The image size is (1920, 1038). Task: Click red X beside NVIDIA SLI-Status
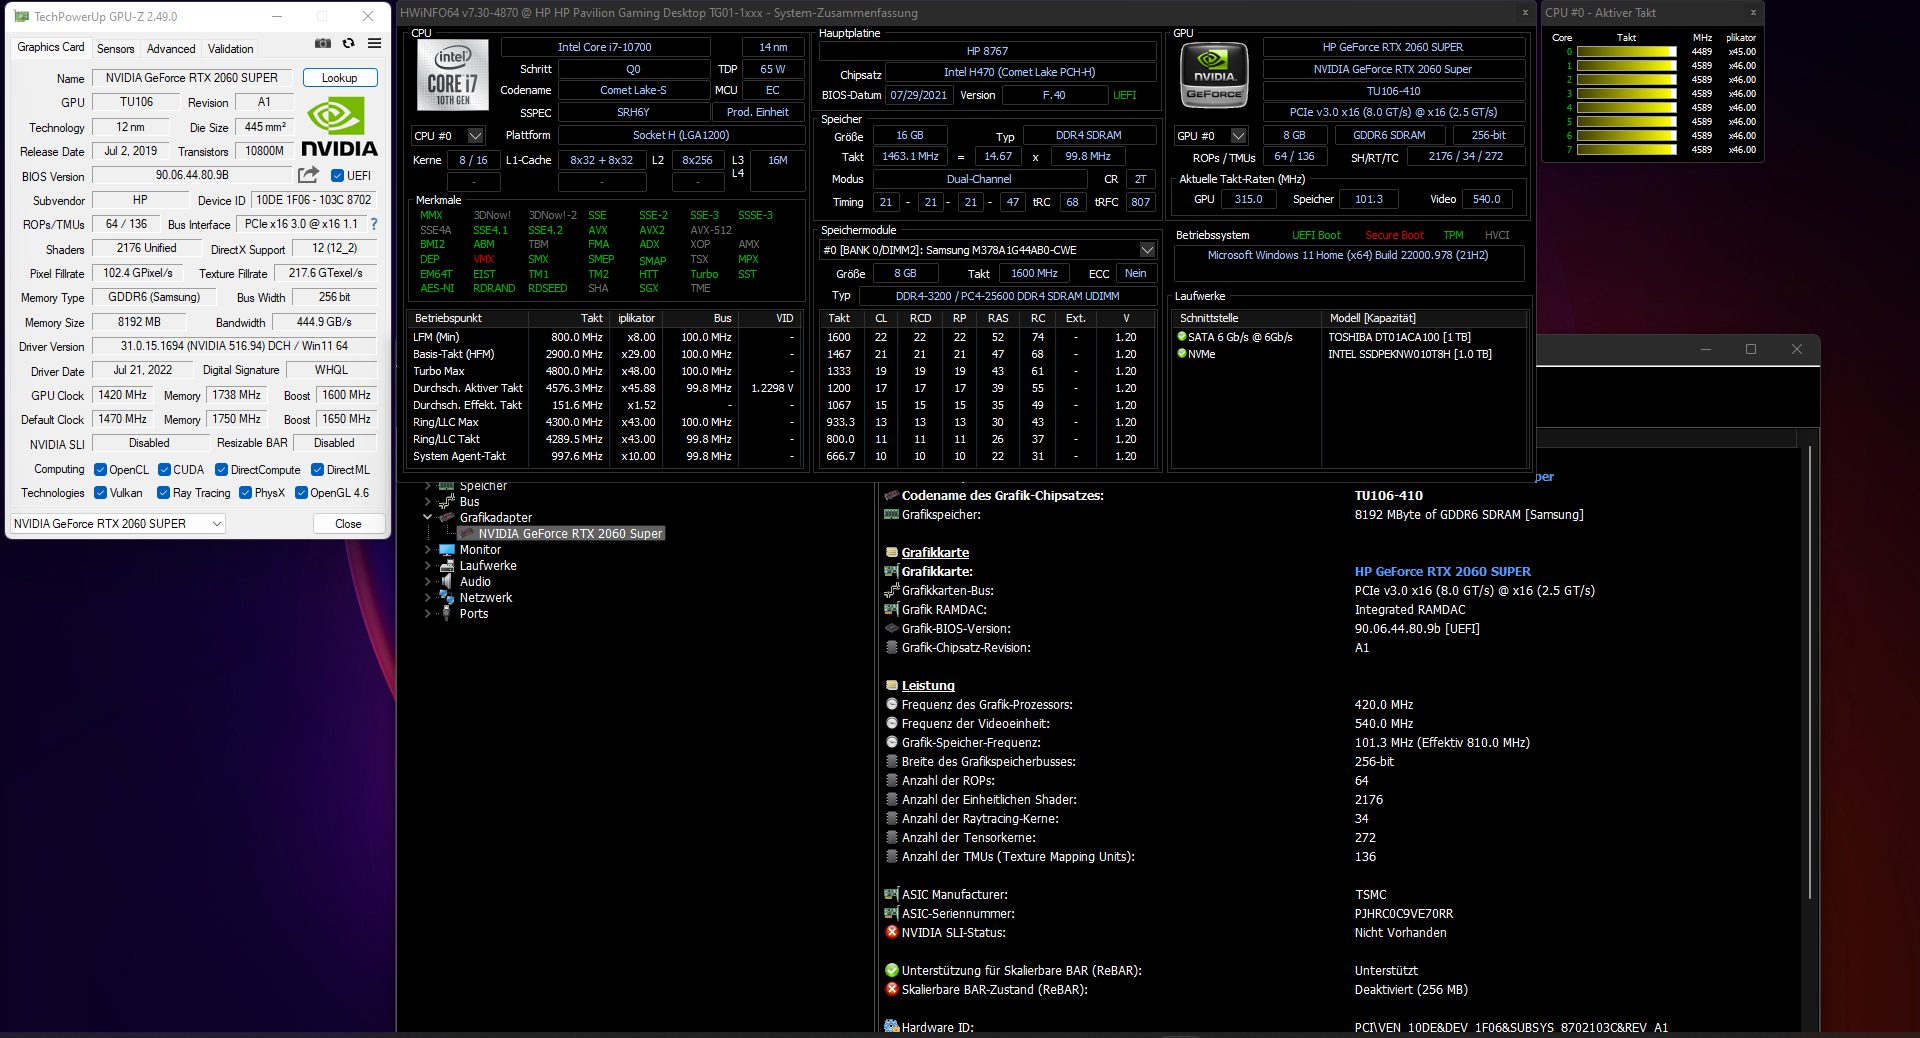tap(892, 932)
